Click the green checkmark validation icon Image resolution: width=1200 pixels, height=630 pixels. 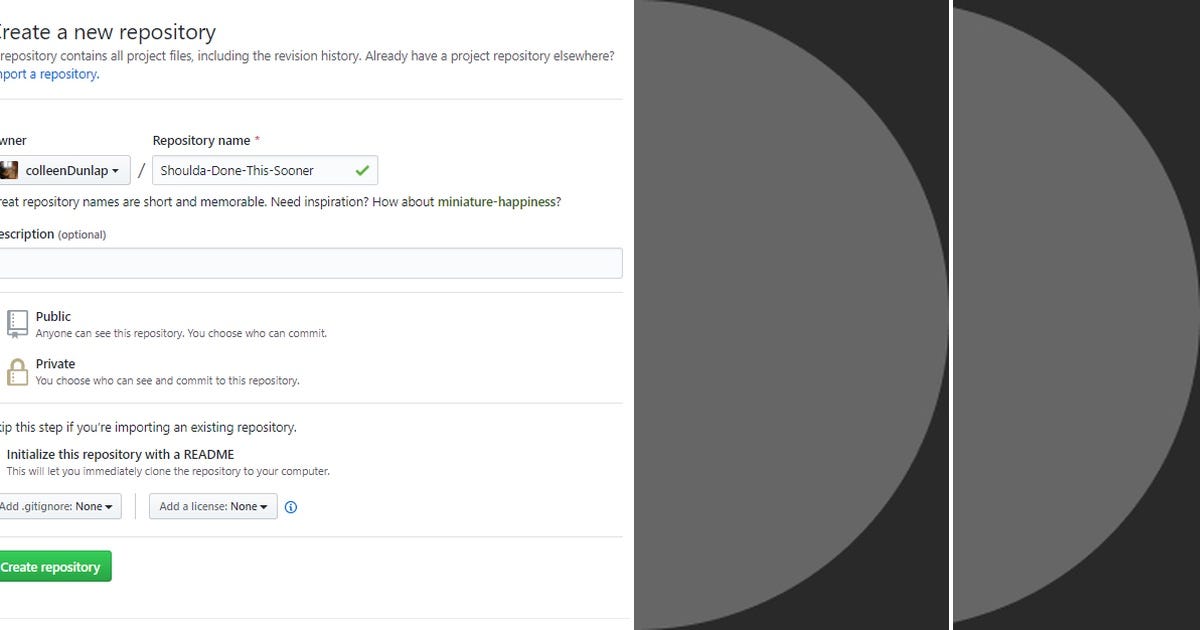pos(361,170)
